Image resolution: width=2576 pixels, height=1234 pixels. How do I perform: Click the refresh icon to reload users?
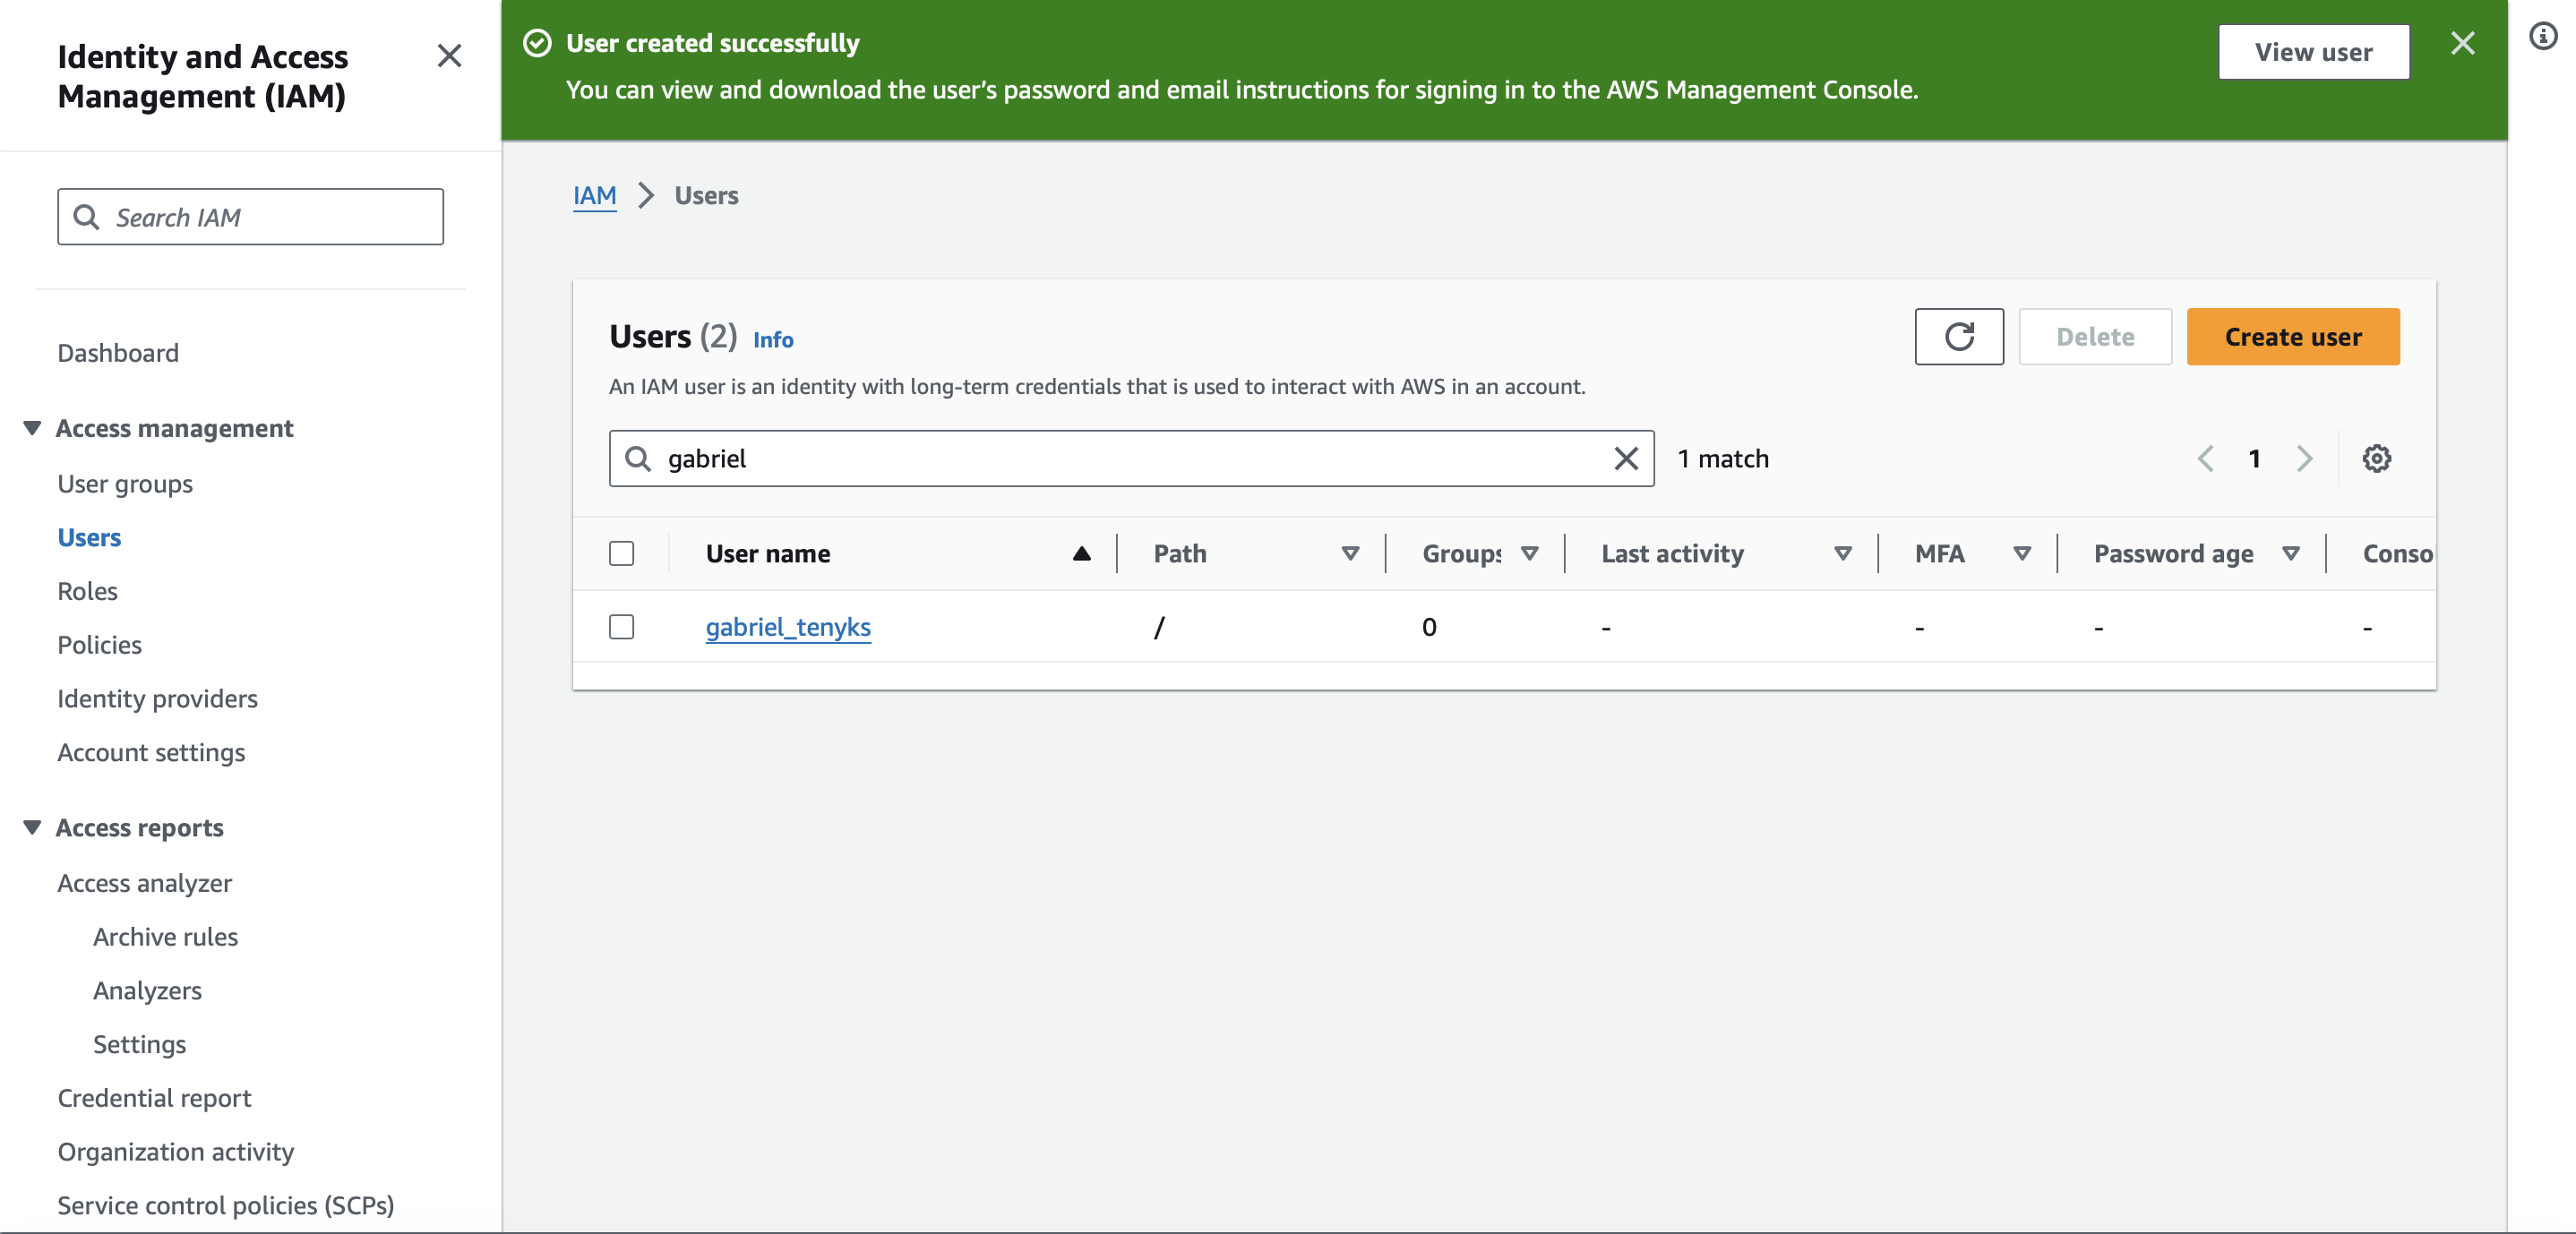pyautogui.click(x=1958, y=337)
